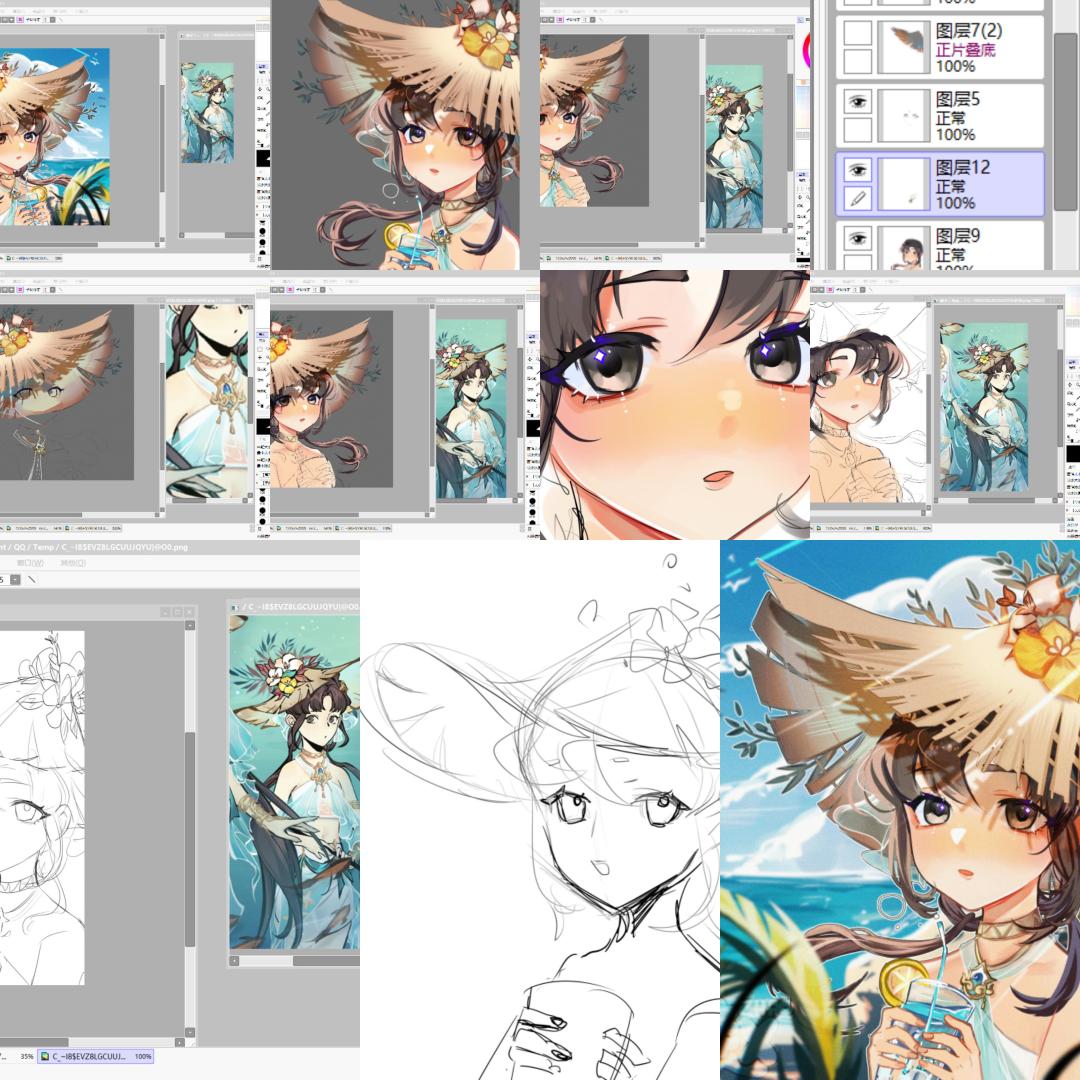This screenshot has height=1080, width=1080.
Task: Click the pencil icon on 图层12
Action: click(857, 199)
